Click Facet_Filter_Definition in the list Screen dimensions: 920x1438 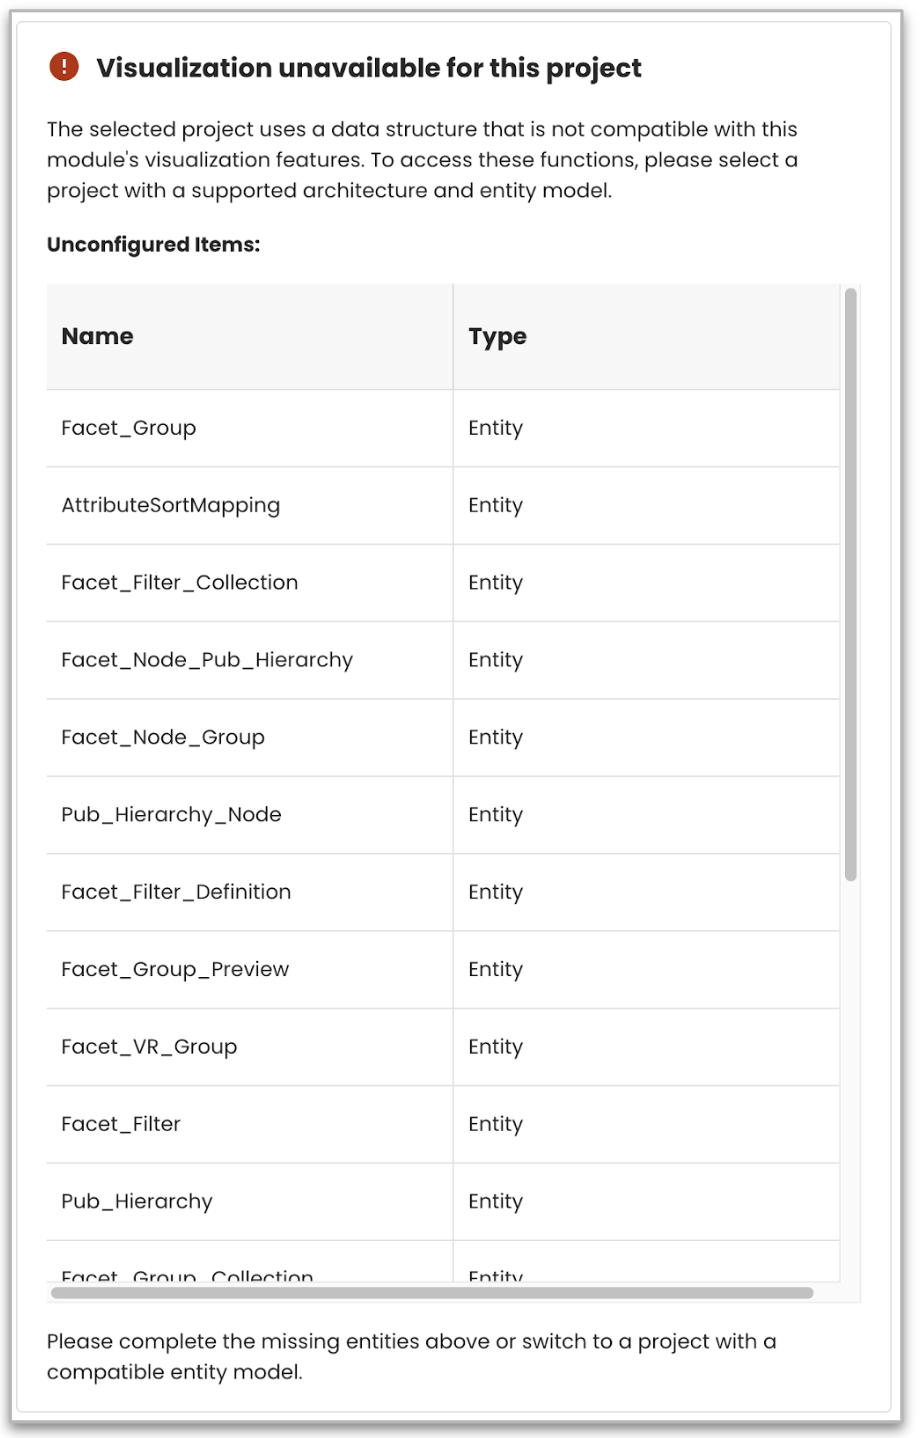176,892
